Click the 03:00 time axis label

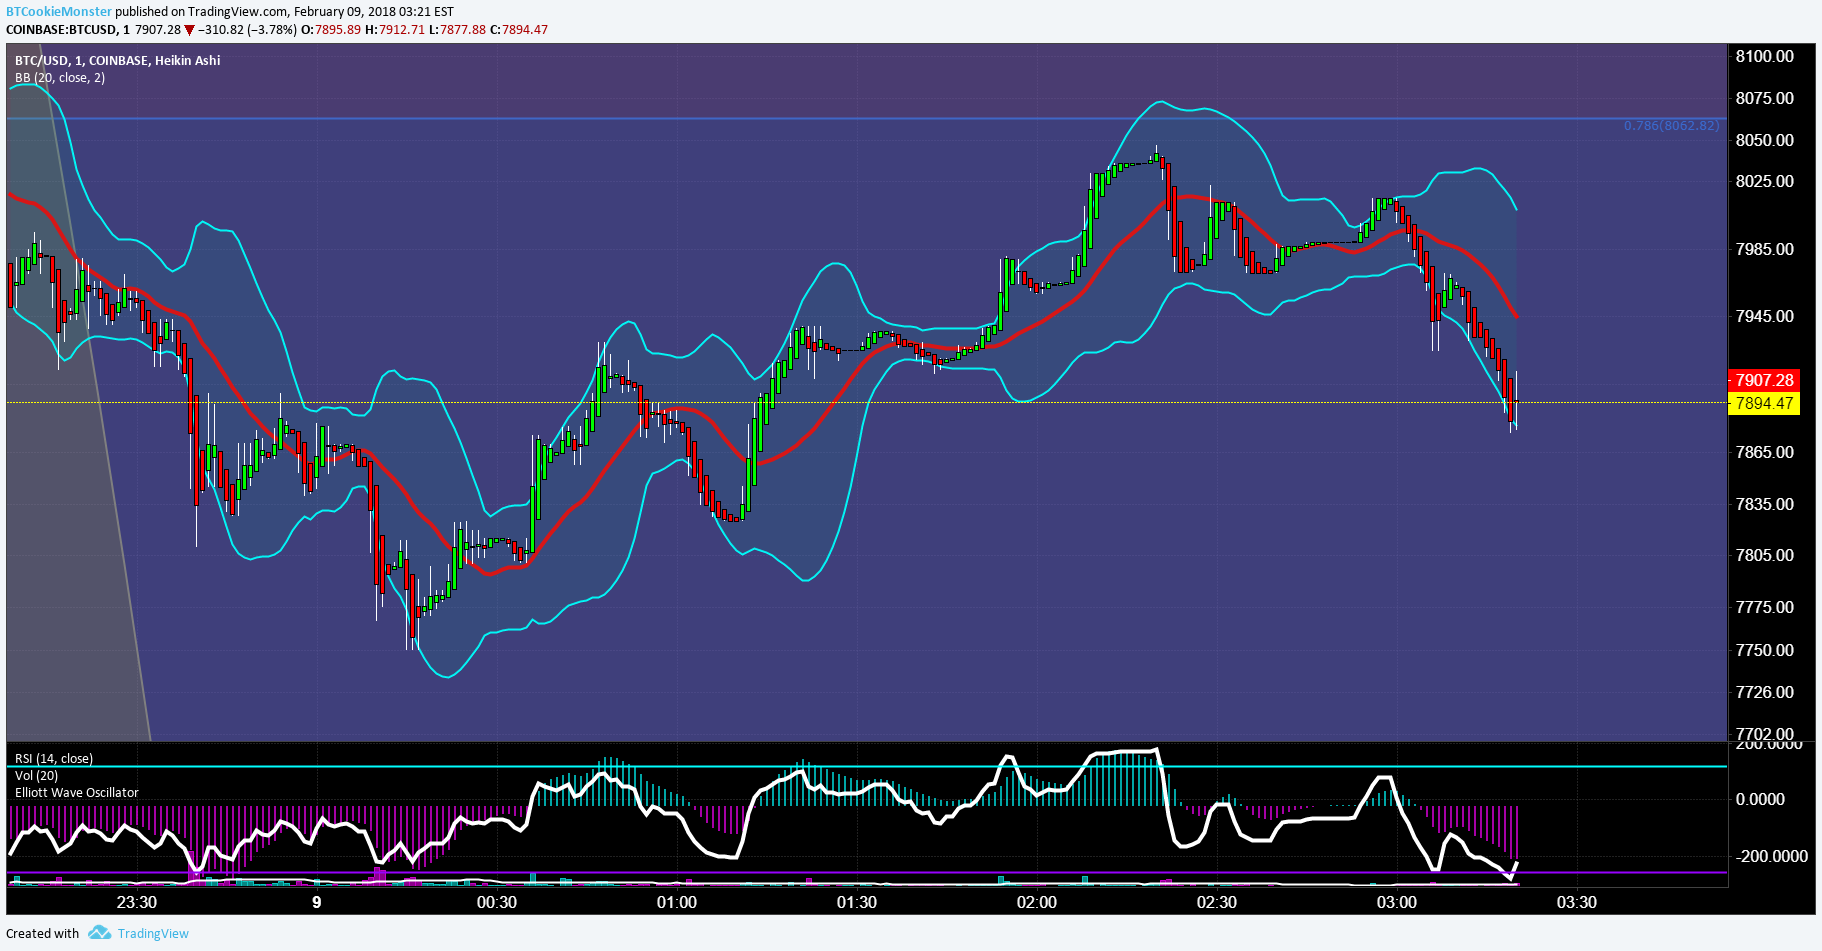(x=1397, y=902)
